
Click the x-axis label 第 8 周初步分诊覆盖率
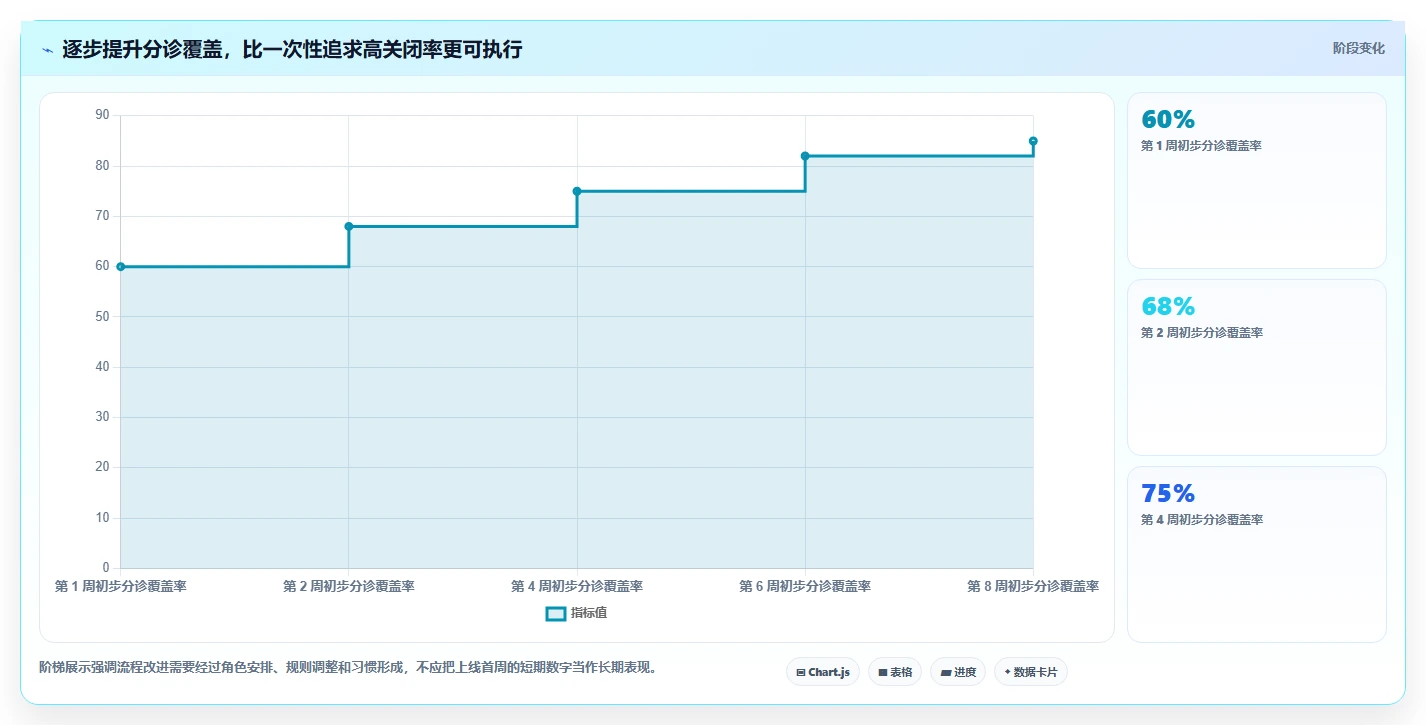[1033, 586]
